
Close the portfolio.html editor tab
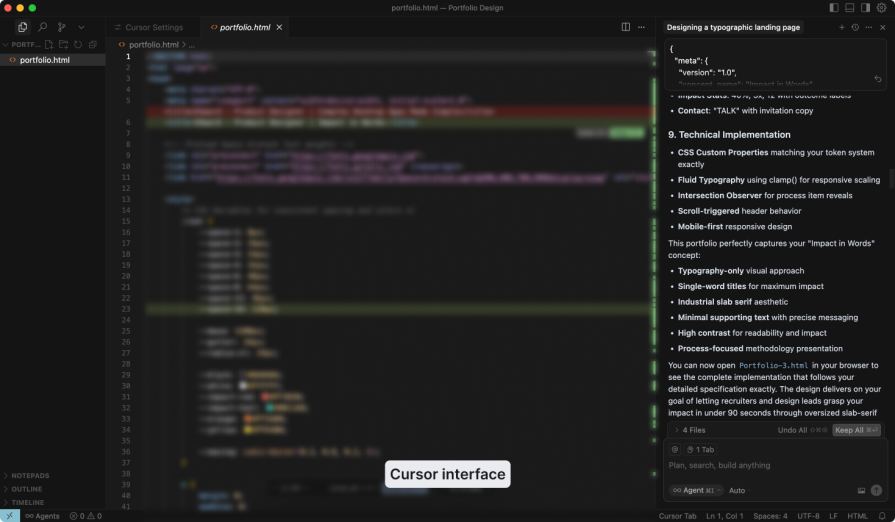pos(279,27)
